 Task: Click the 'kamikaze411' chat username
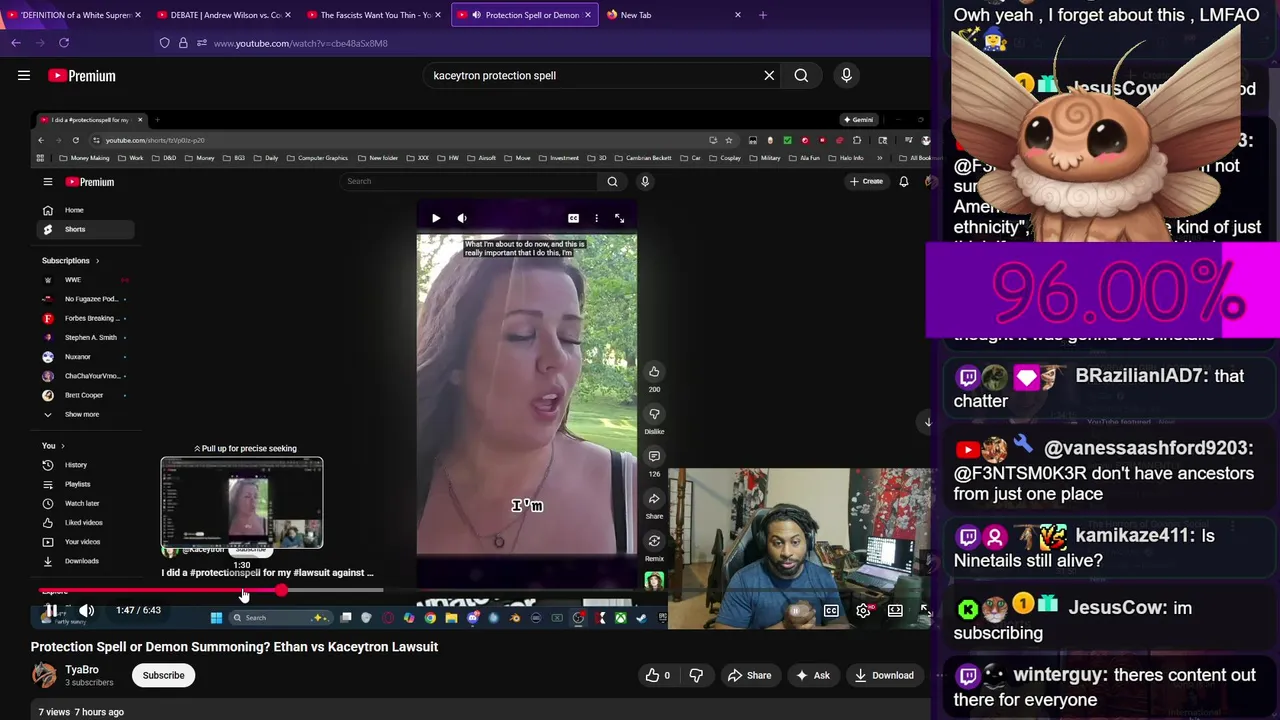[1135, 536]
